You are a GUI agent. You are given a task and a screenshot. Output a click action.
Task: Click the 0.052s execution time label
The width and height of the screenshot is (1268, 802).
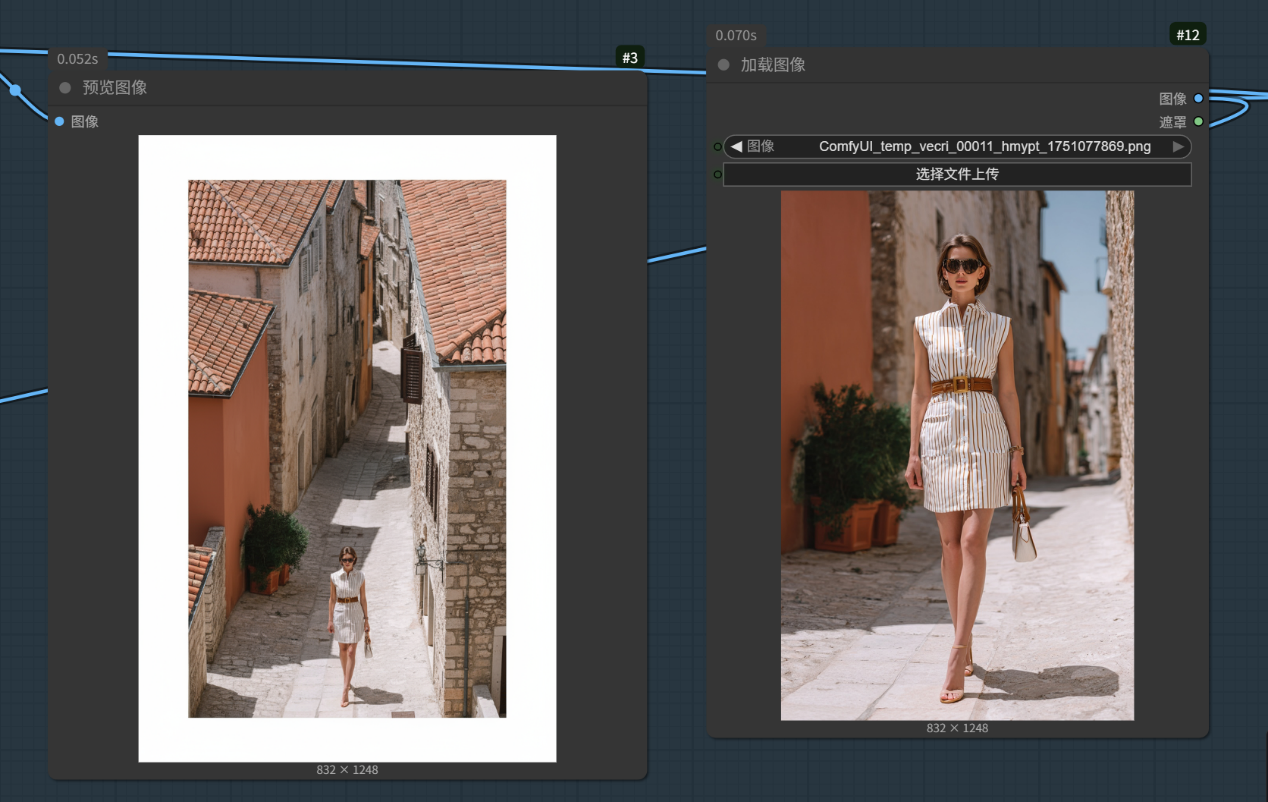click(77, 59)
